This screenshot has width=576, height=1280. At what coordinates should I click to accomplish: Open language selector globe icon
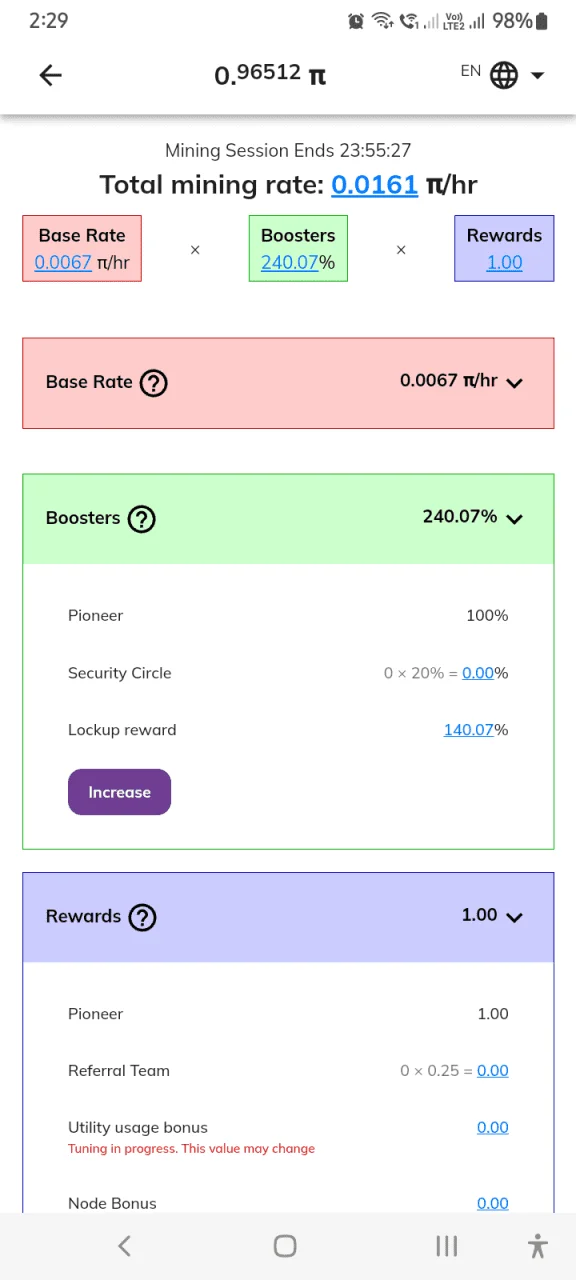click(x=504, y=75)
